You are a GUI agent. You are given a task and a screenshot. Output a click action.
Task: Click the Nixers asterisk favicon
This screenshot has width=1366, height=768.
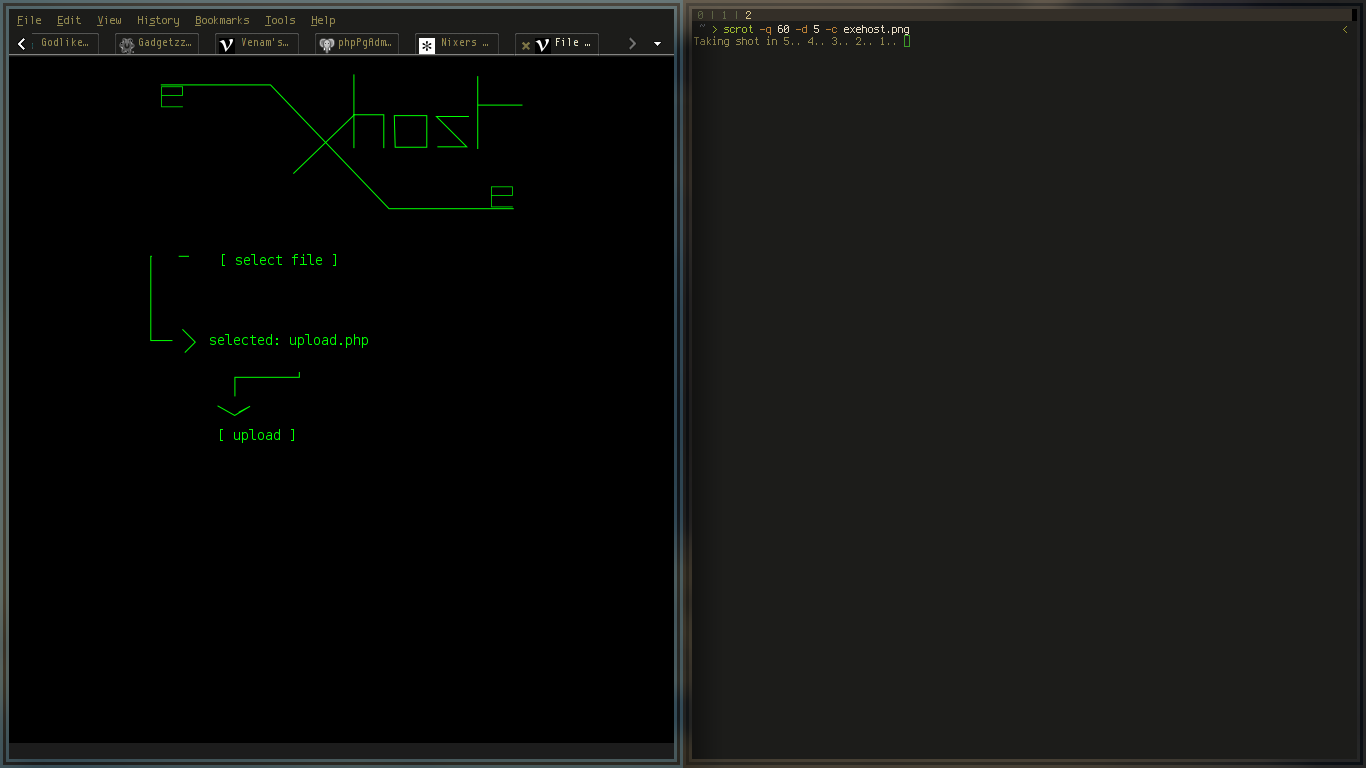tap(427, 45)
